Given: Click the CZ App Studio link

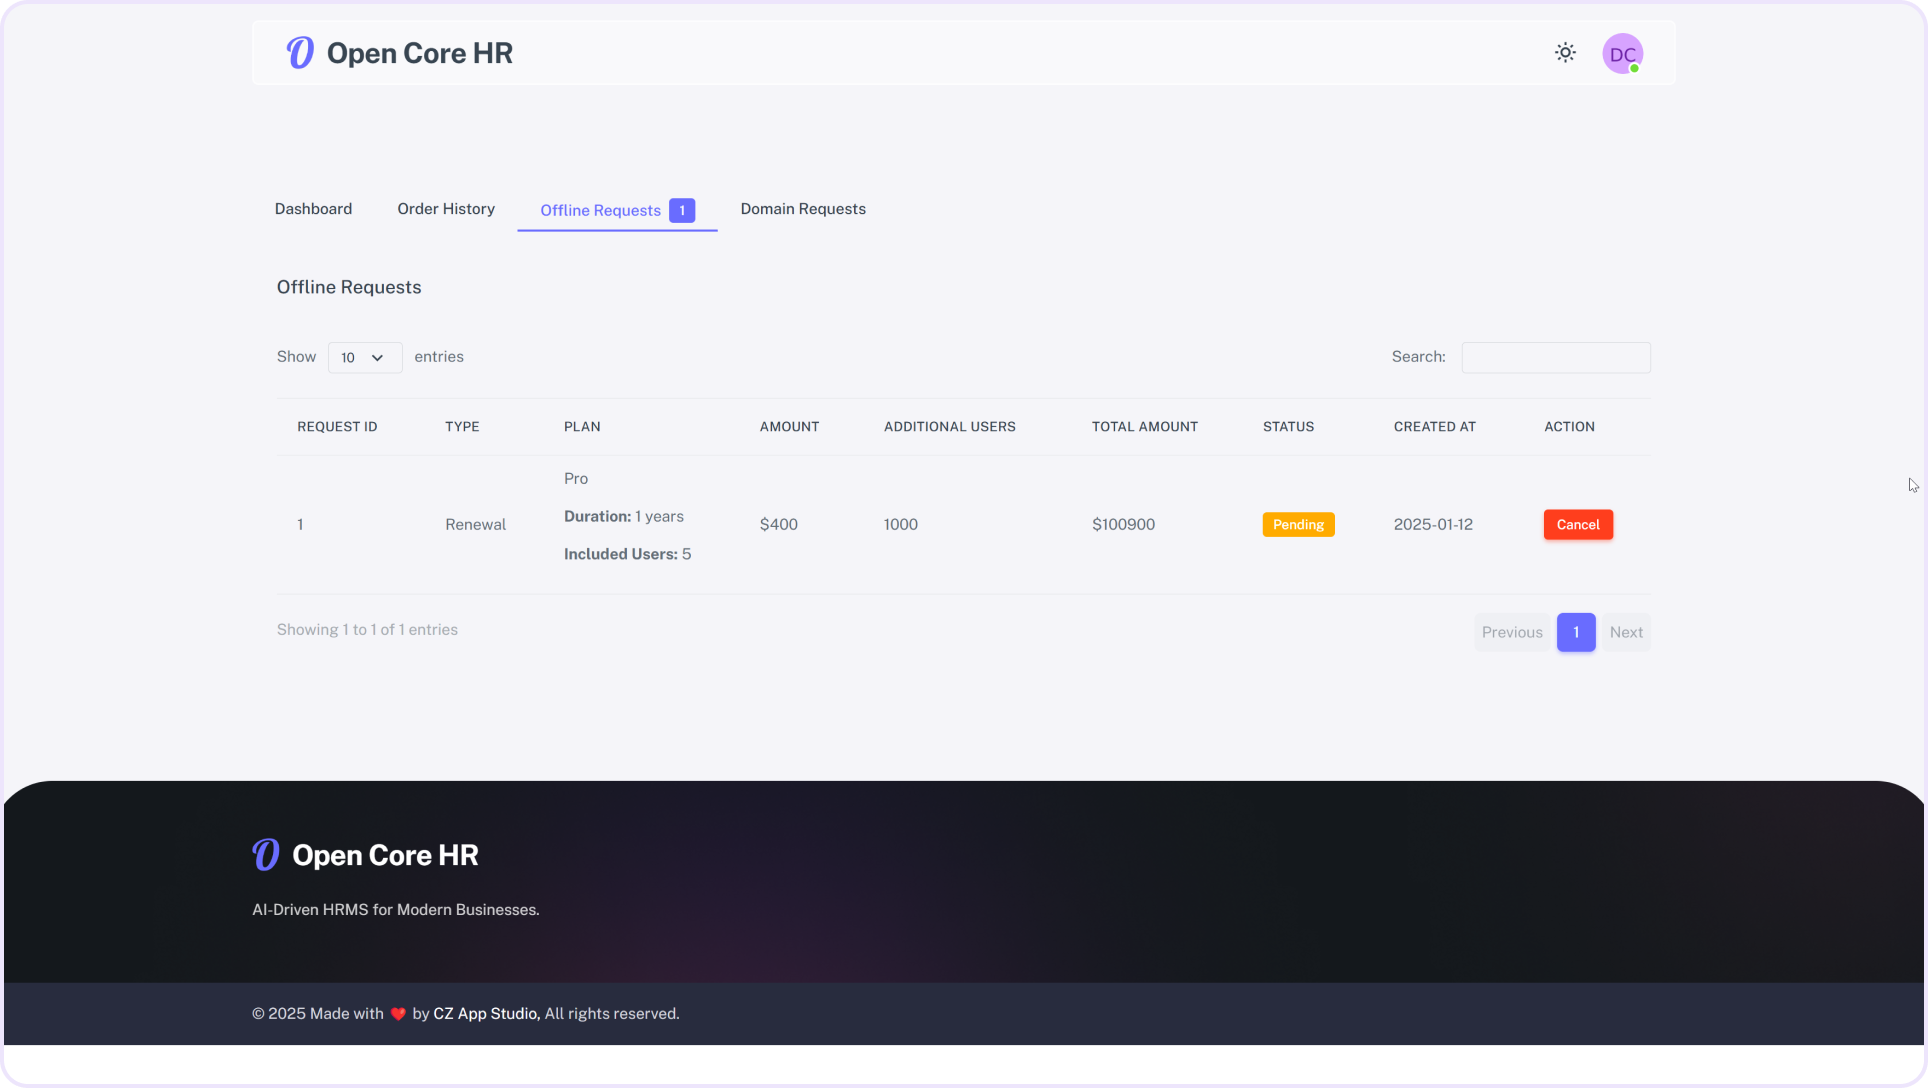Looking at the screenshot, I should coord(484,1013).
